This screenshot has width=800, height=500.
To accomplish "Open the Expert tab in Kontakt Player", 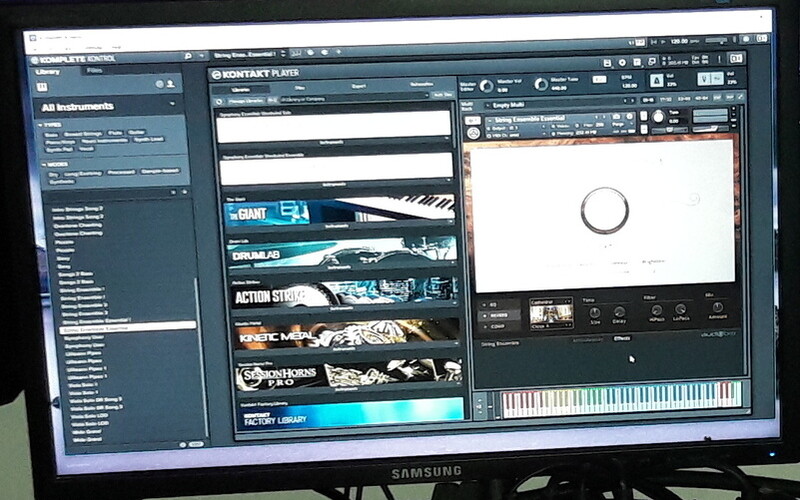I will [359, 86].
